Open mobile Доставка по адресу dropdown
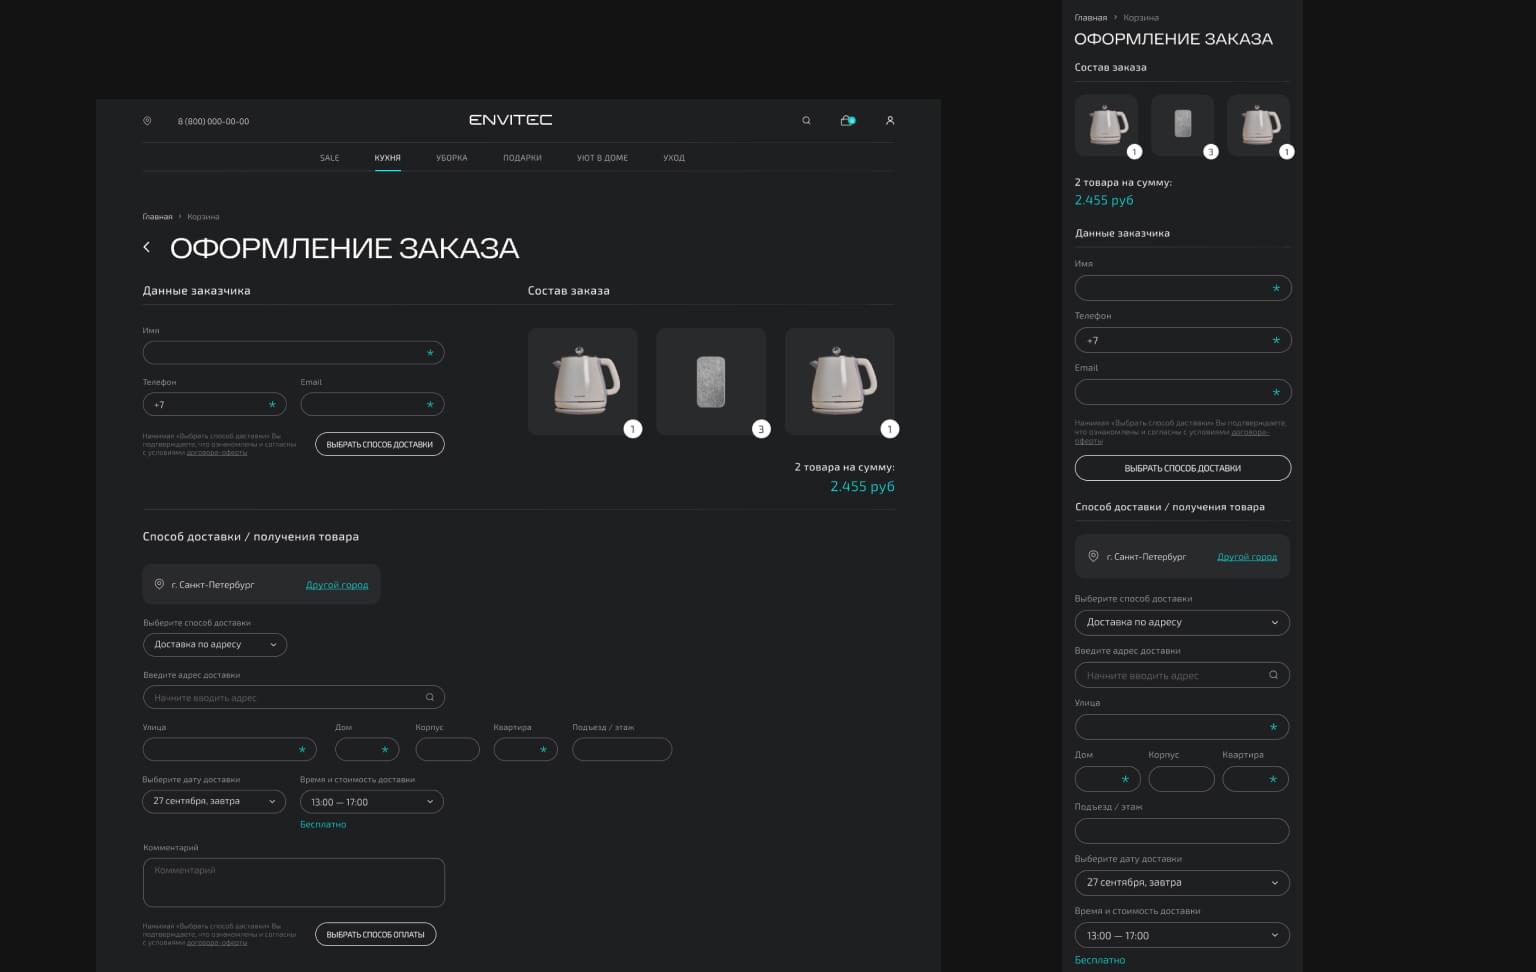 (x=1182, y=622)
